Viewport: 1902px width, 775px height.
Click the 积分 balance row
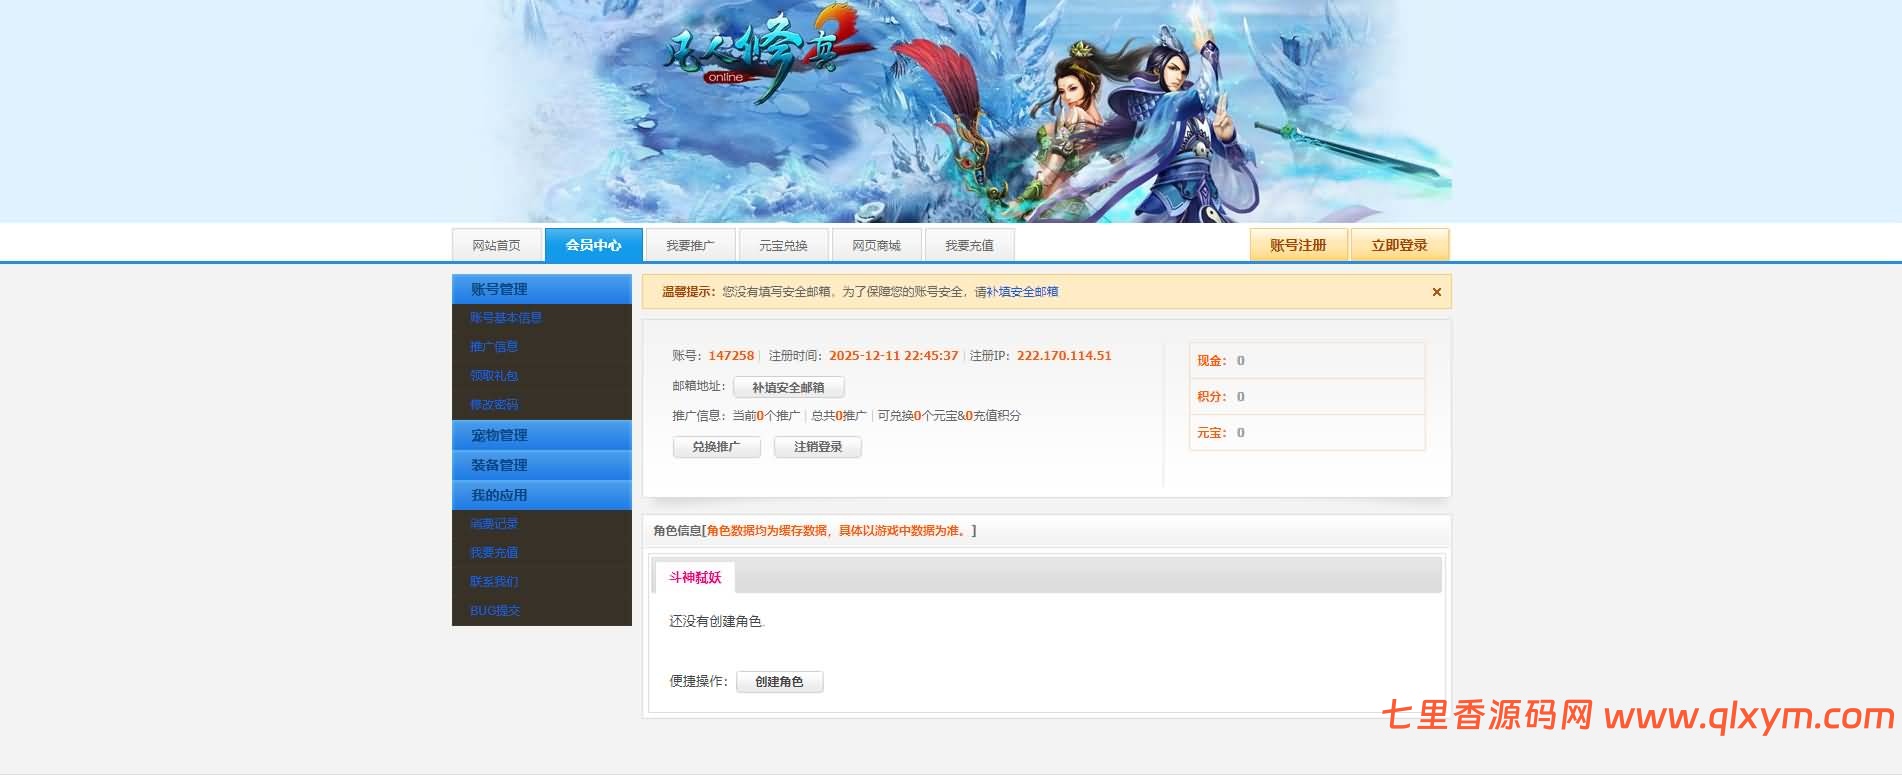click(1306, 397)
